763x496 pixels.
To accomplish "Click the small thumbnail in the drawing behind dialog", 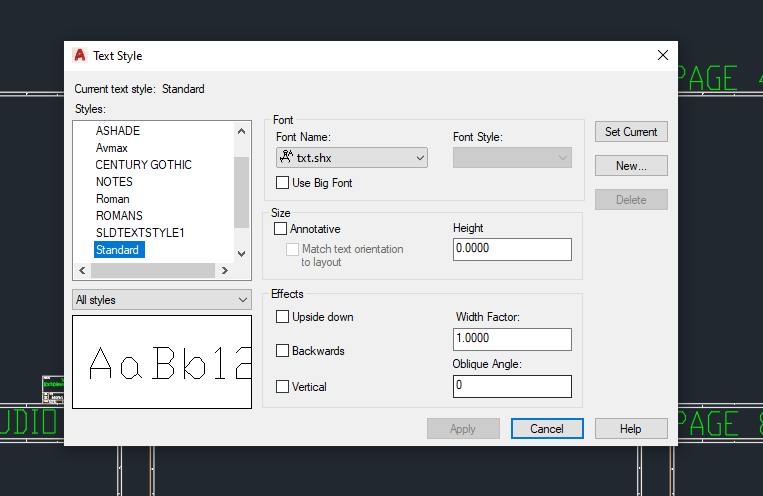I will [x=53, y=389].
